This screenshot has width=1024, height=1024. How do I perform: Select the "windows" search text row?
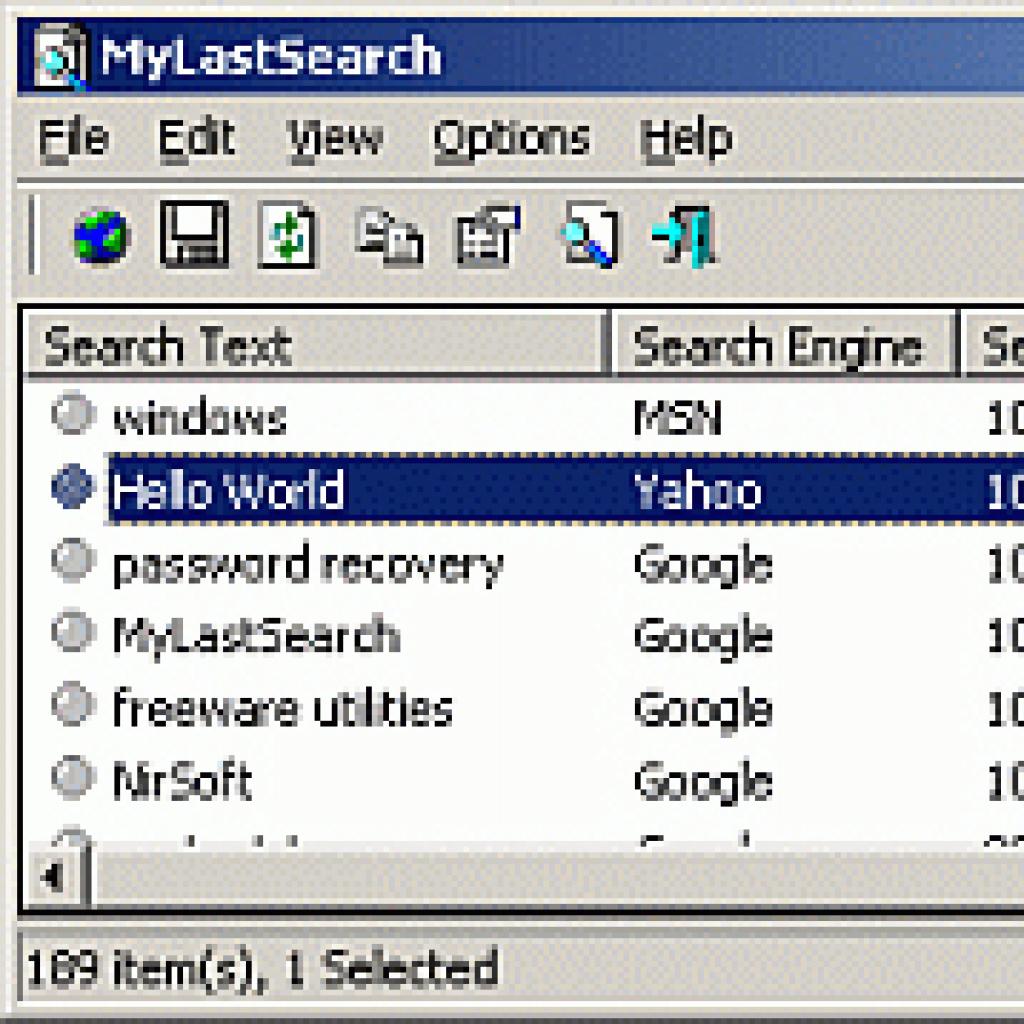tap(200, 417)
